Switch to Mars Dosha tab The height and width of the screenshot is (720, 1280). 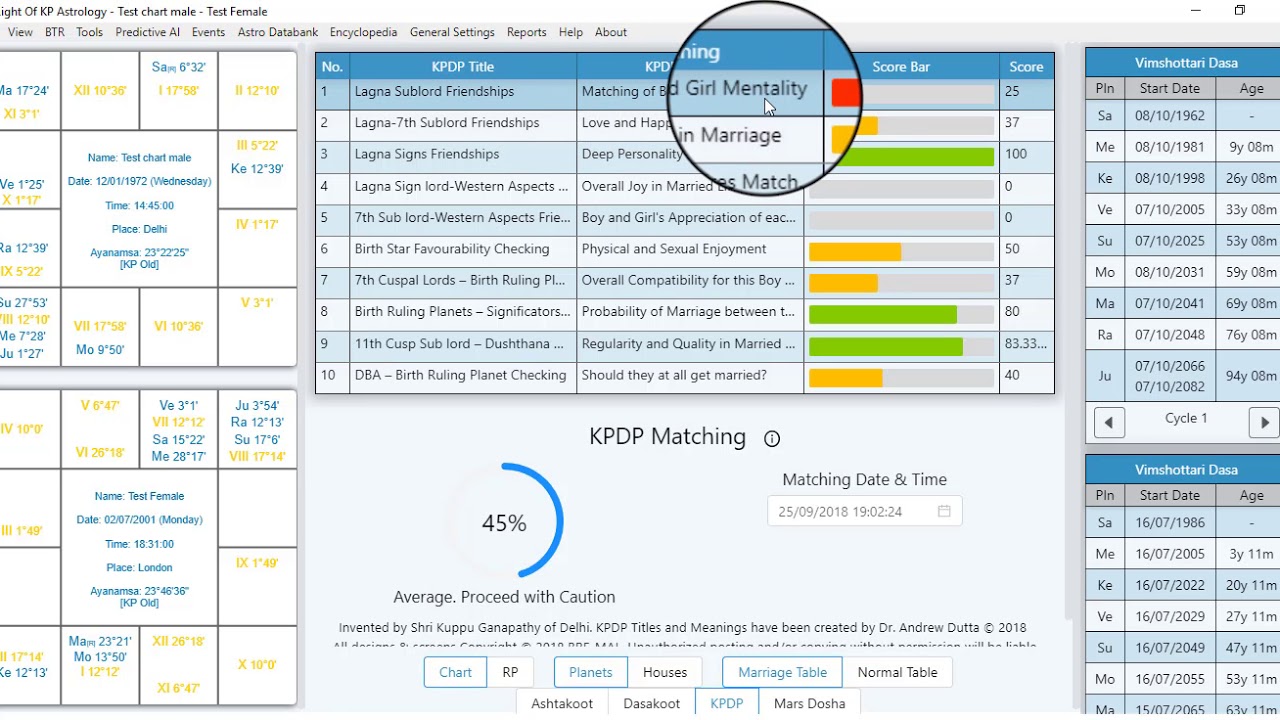point(809,703)
